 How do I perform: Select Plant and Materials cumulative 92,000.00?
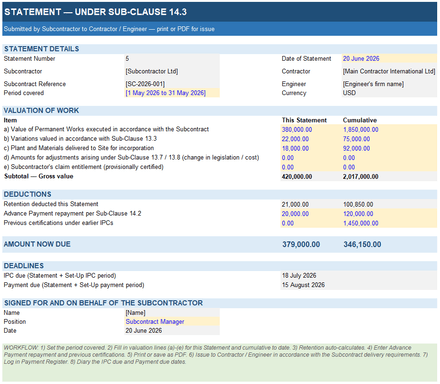[389, 148]
